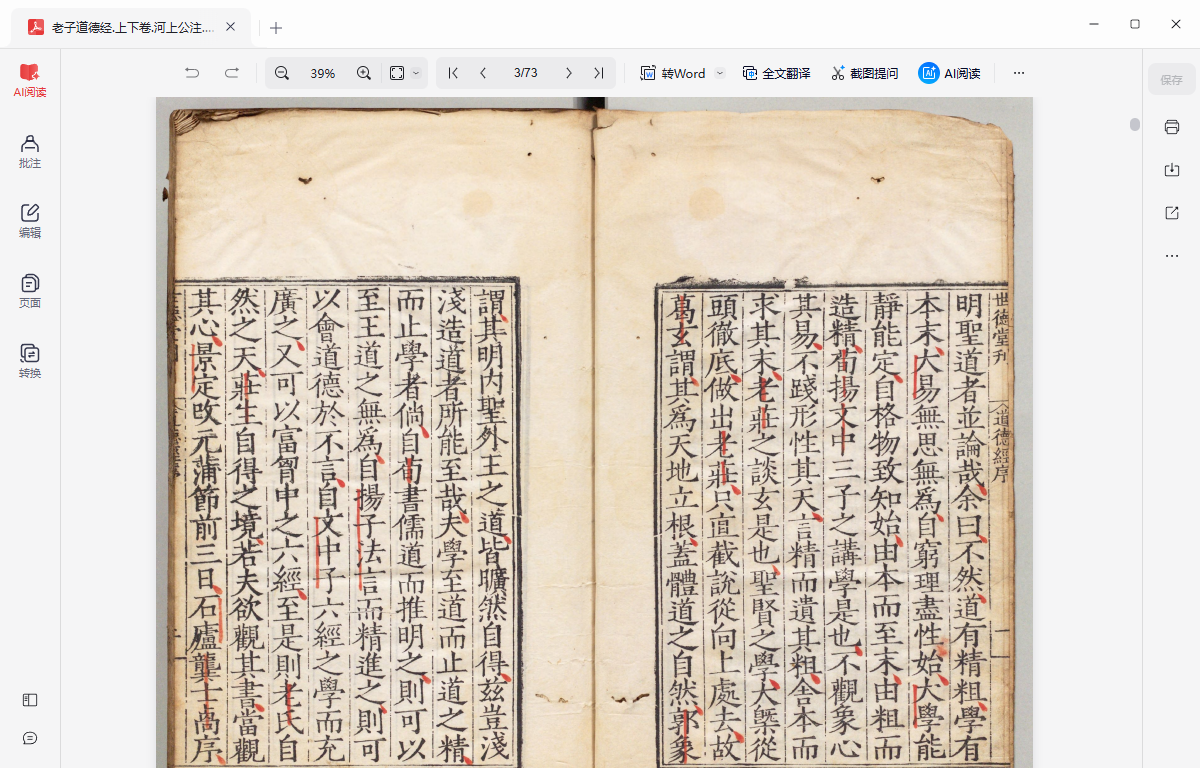1200x768 pixels.
Task: Click the zoom percentage 39% field
Action: 323,73
